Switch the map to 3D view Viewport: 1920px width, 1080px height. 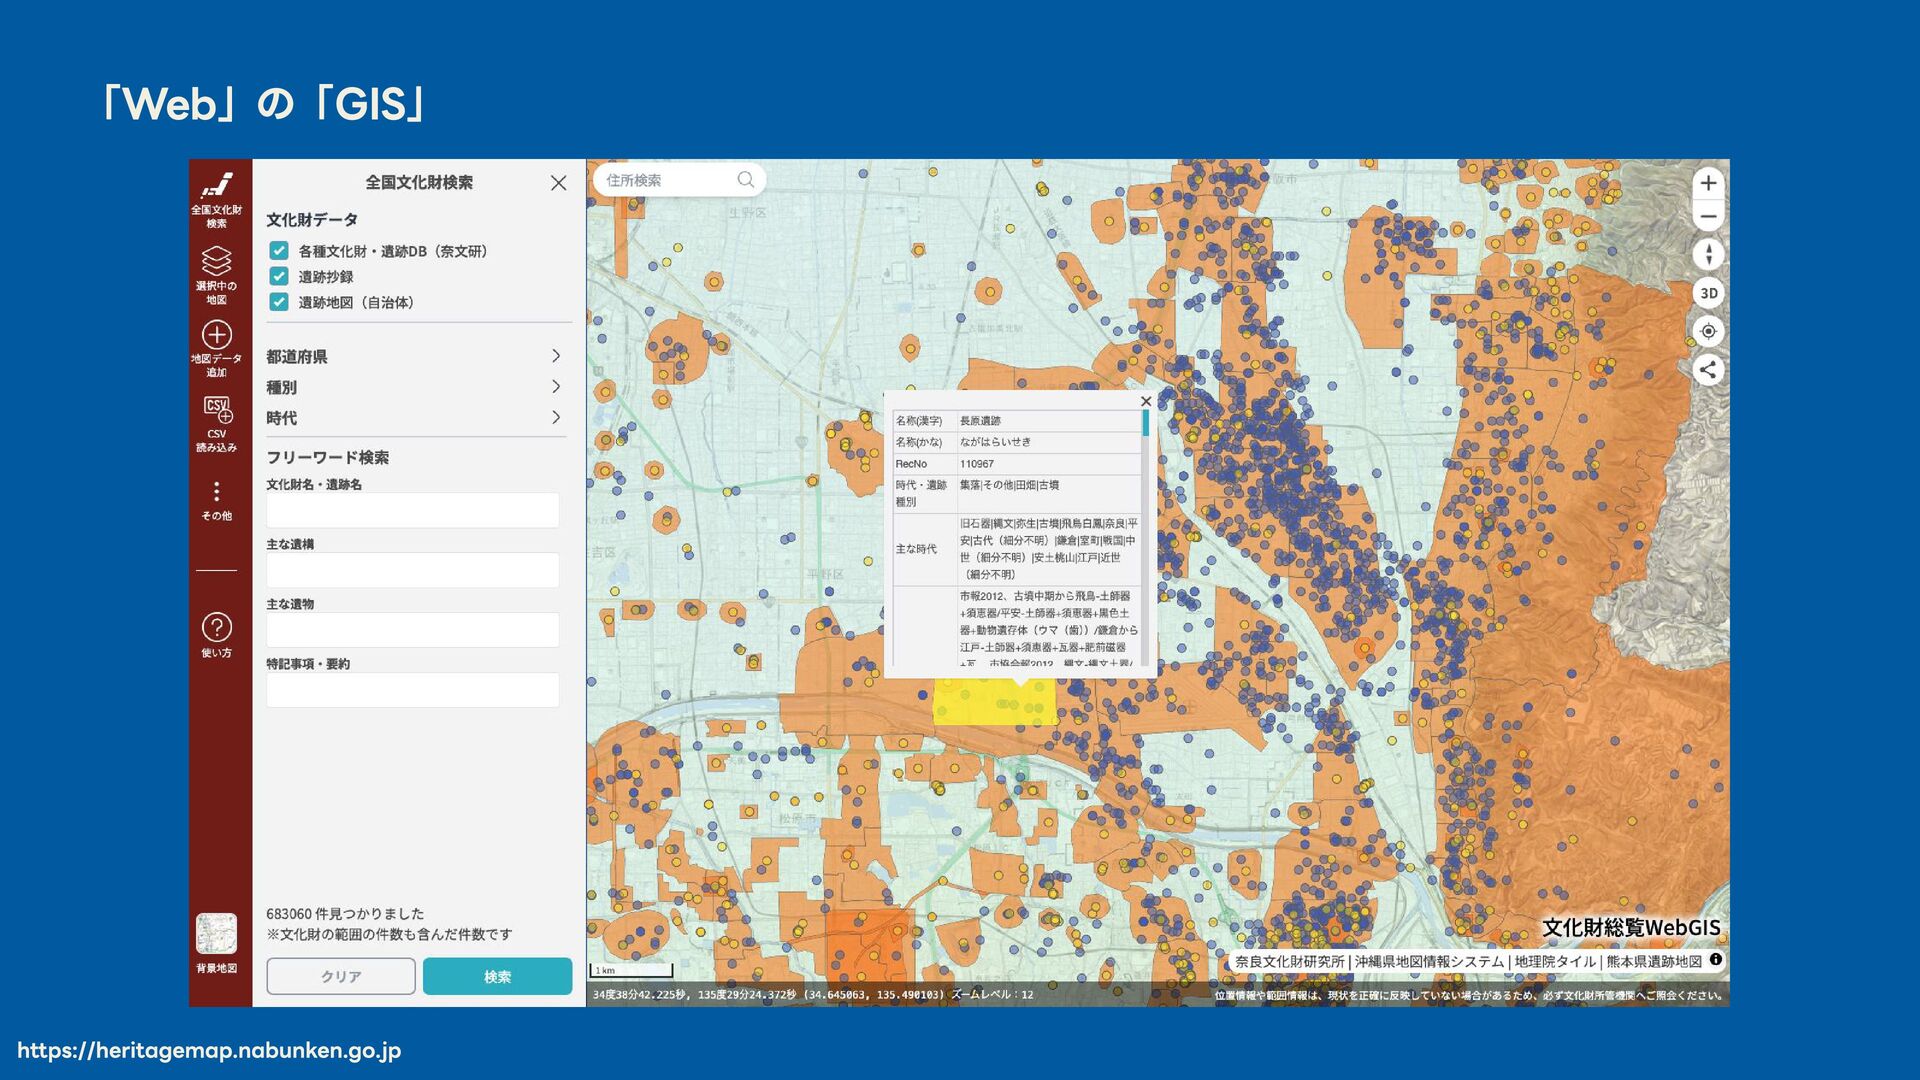1708,293
